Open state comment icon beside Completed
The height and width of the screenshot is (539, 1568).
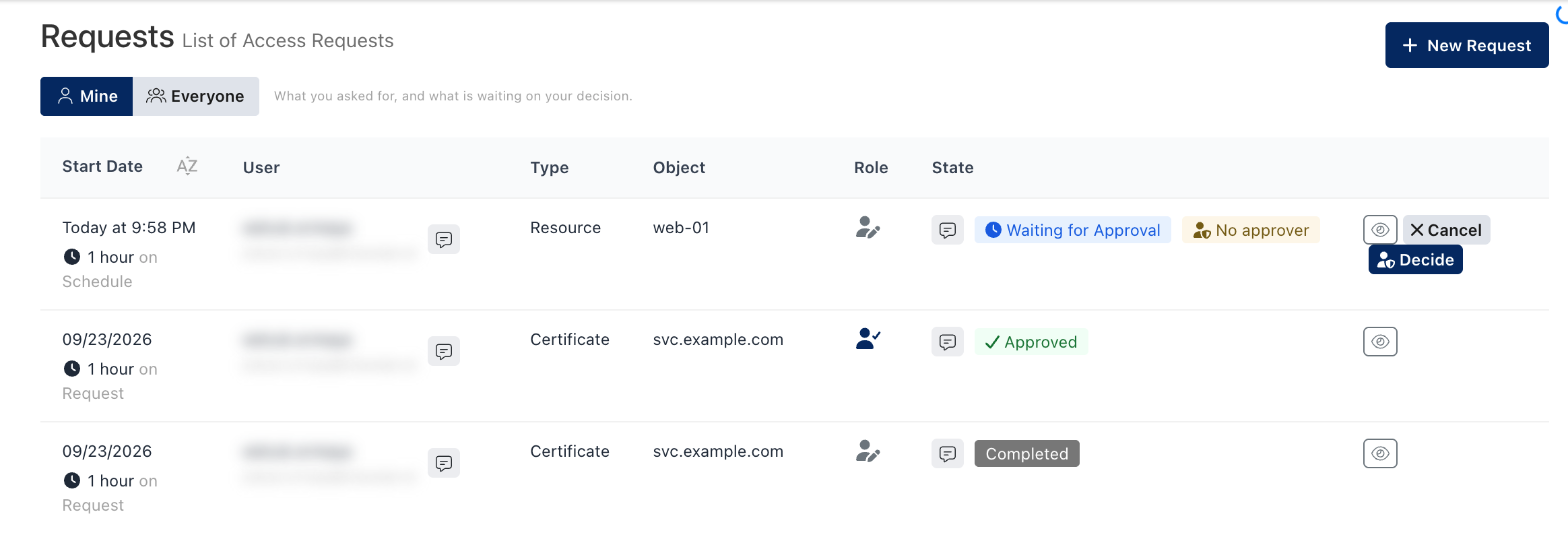coord(947,453)
